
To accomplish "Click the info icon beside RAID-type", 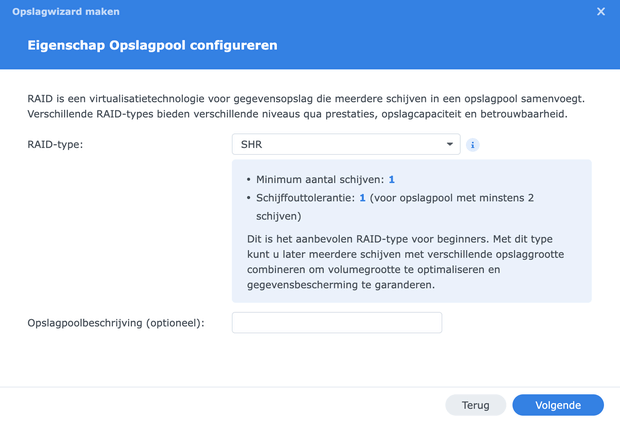I will (x=473, y=145).
